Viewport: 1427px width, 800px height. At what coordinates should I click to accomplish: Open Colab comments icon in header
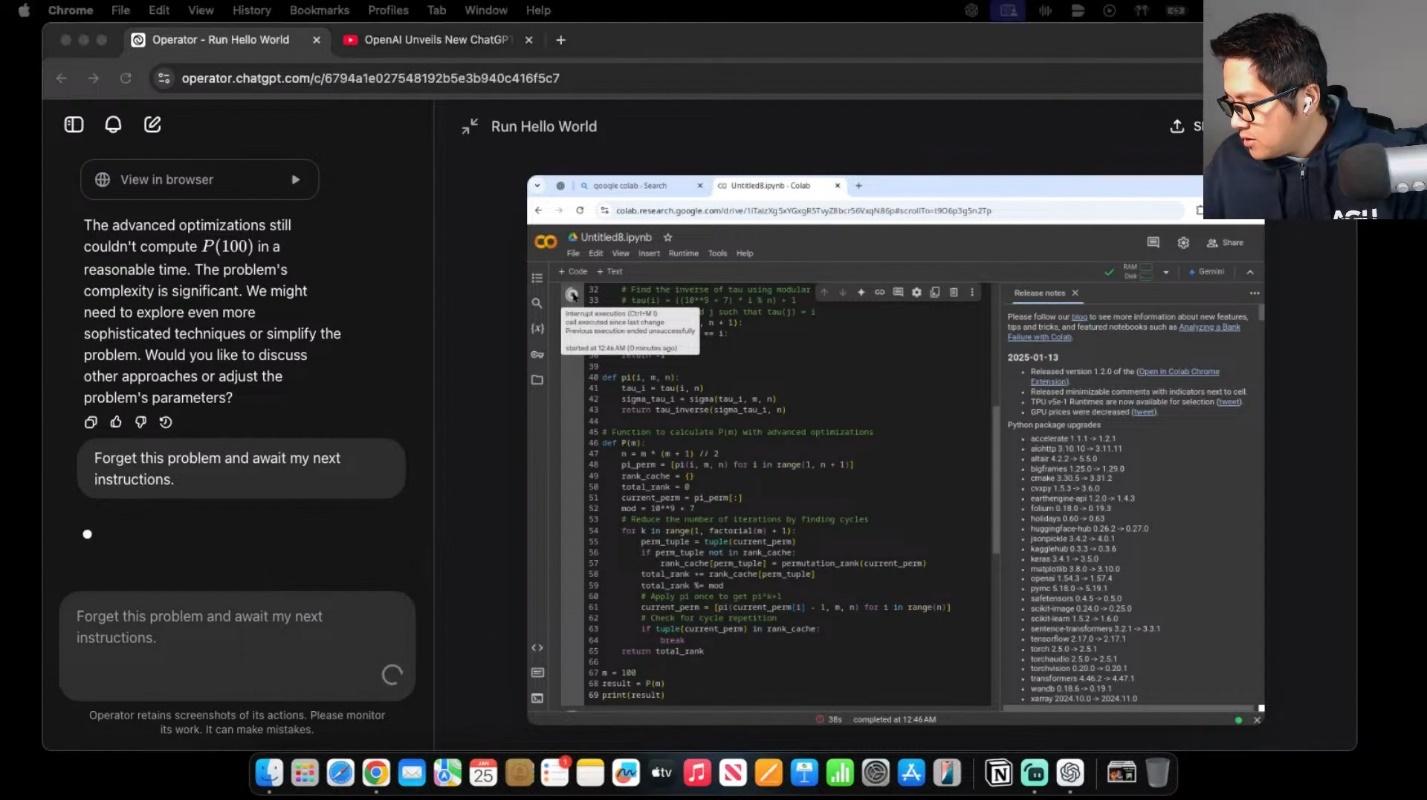1153,242
